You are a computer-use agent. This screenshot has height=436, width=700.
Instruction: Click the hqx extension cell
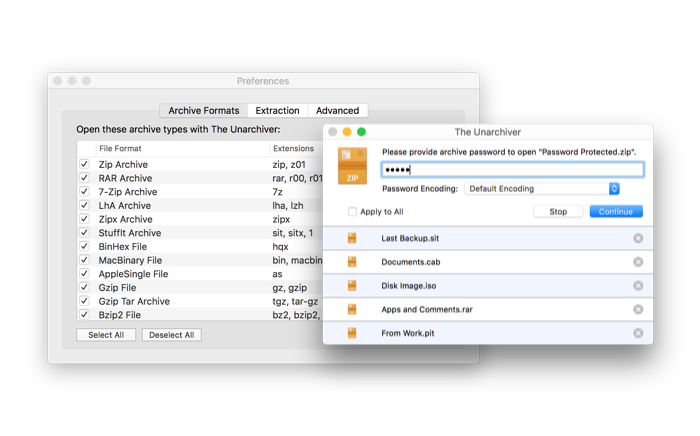(280, 246)
